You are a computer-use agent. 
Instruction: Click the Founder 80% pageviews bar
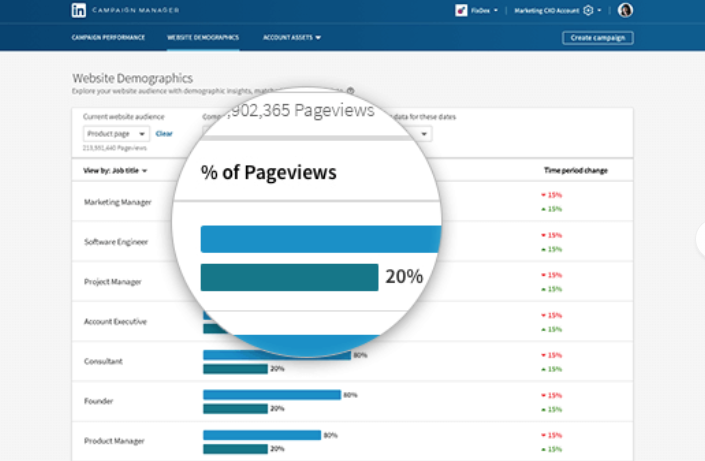pyautogui.click(x=272, y=395)
